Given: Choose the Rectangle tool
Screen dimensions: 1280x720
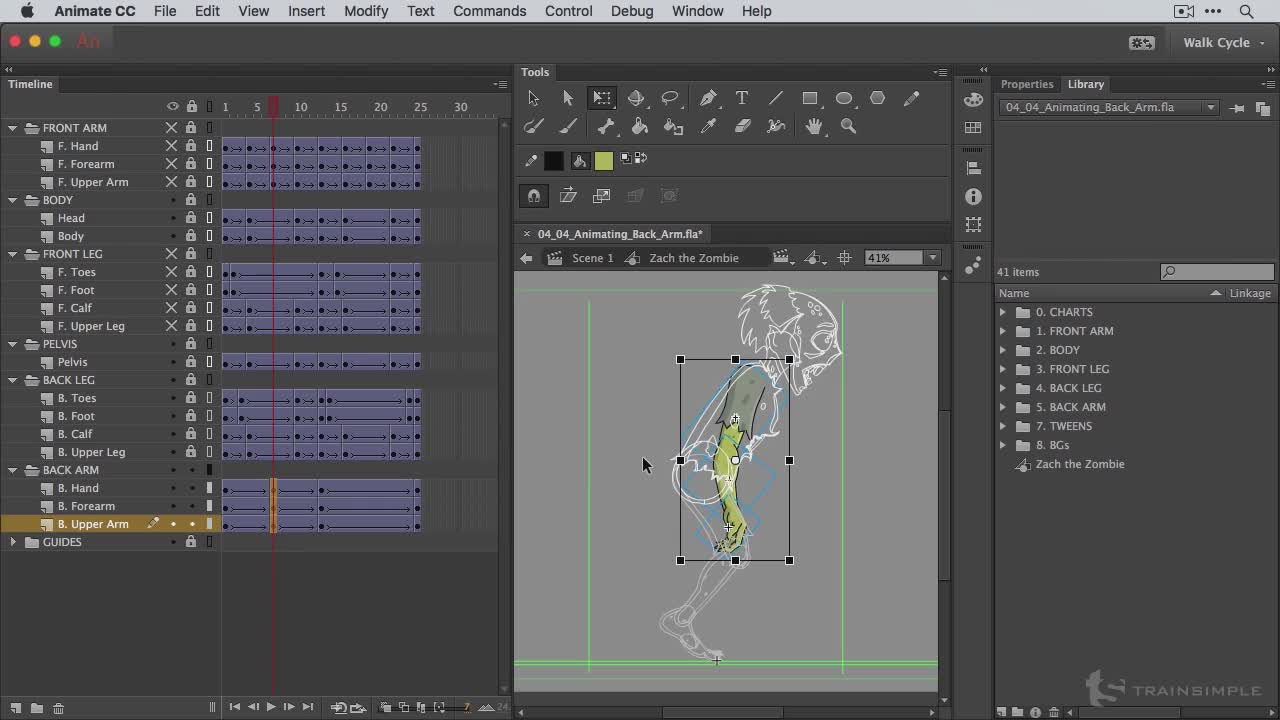Looking at the screenshot, I should [x=810, y=98].
